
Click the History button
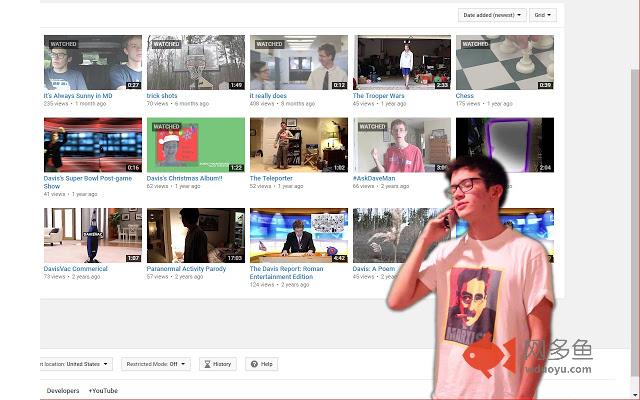pyautogui.click(x=218, y=364)
